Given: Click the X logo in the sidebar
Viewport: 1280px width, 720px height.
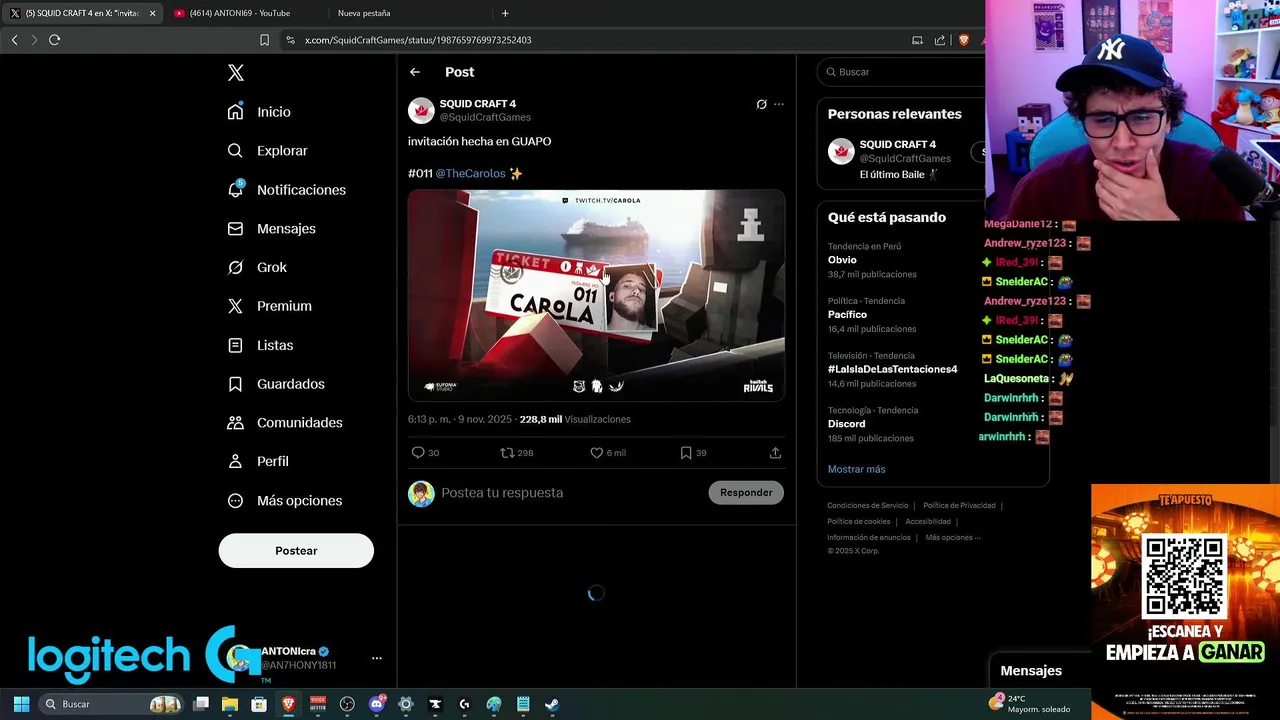Looking at the screenshot, I should coord(235,73).
